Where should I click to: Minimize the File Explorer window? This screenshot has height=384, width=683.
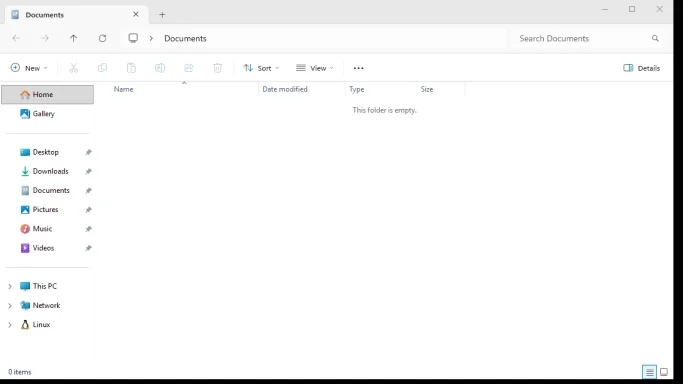click(605, 9)
